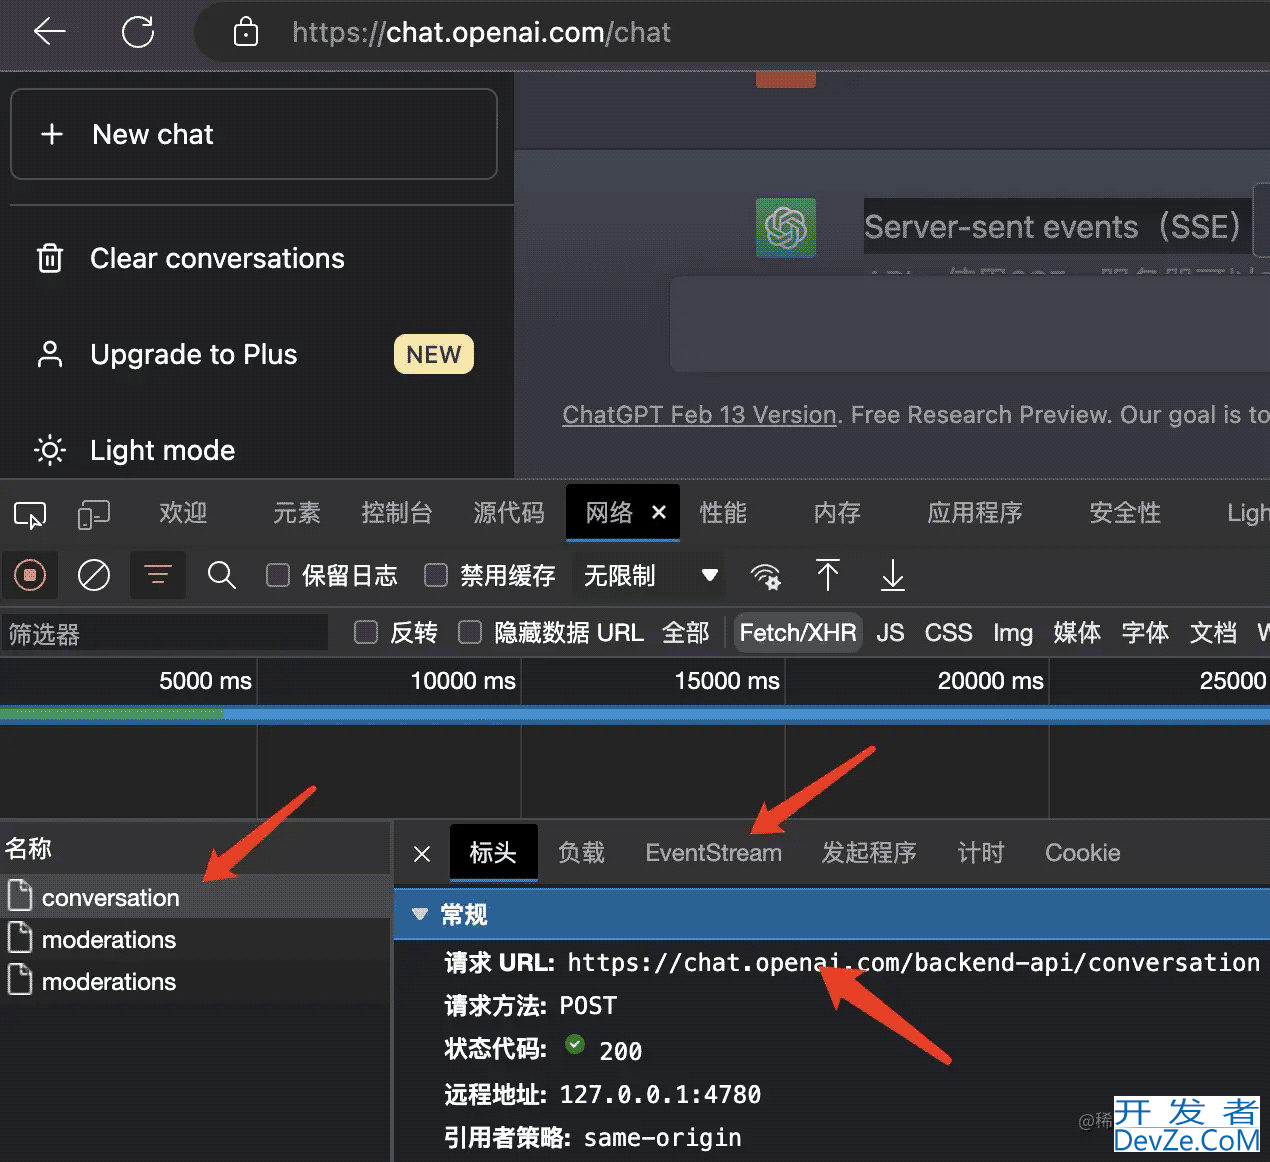Open the 内存 DevTools tab

point(837,513)
